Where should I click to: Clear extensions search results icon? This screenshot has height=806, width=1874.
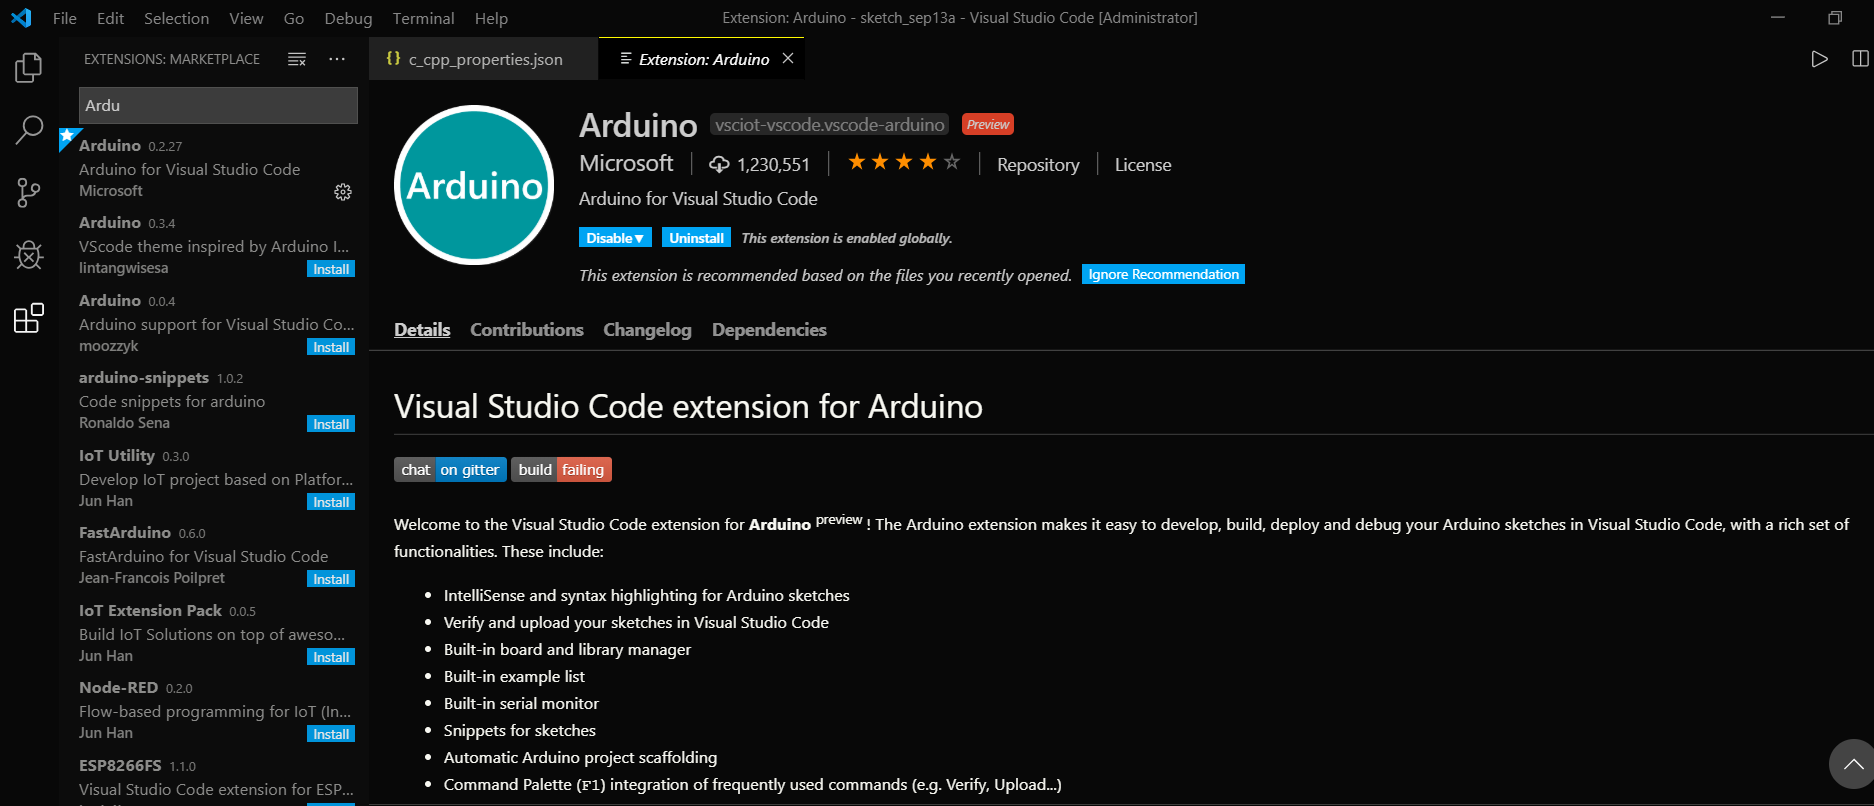(x=297, y=60)
